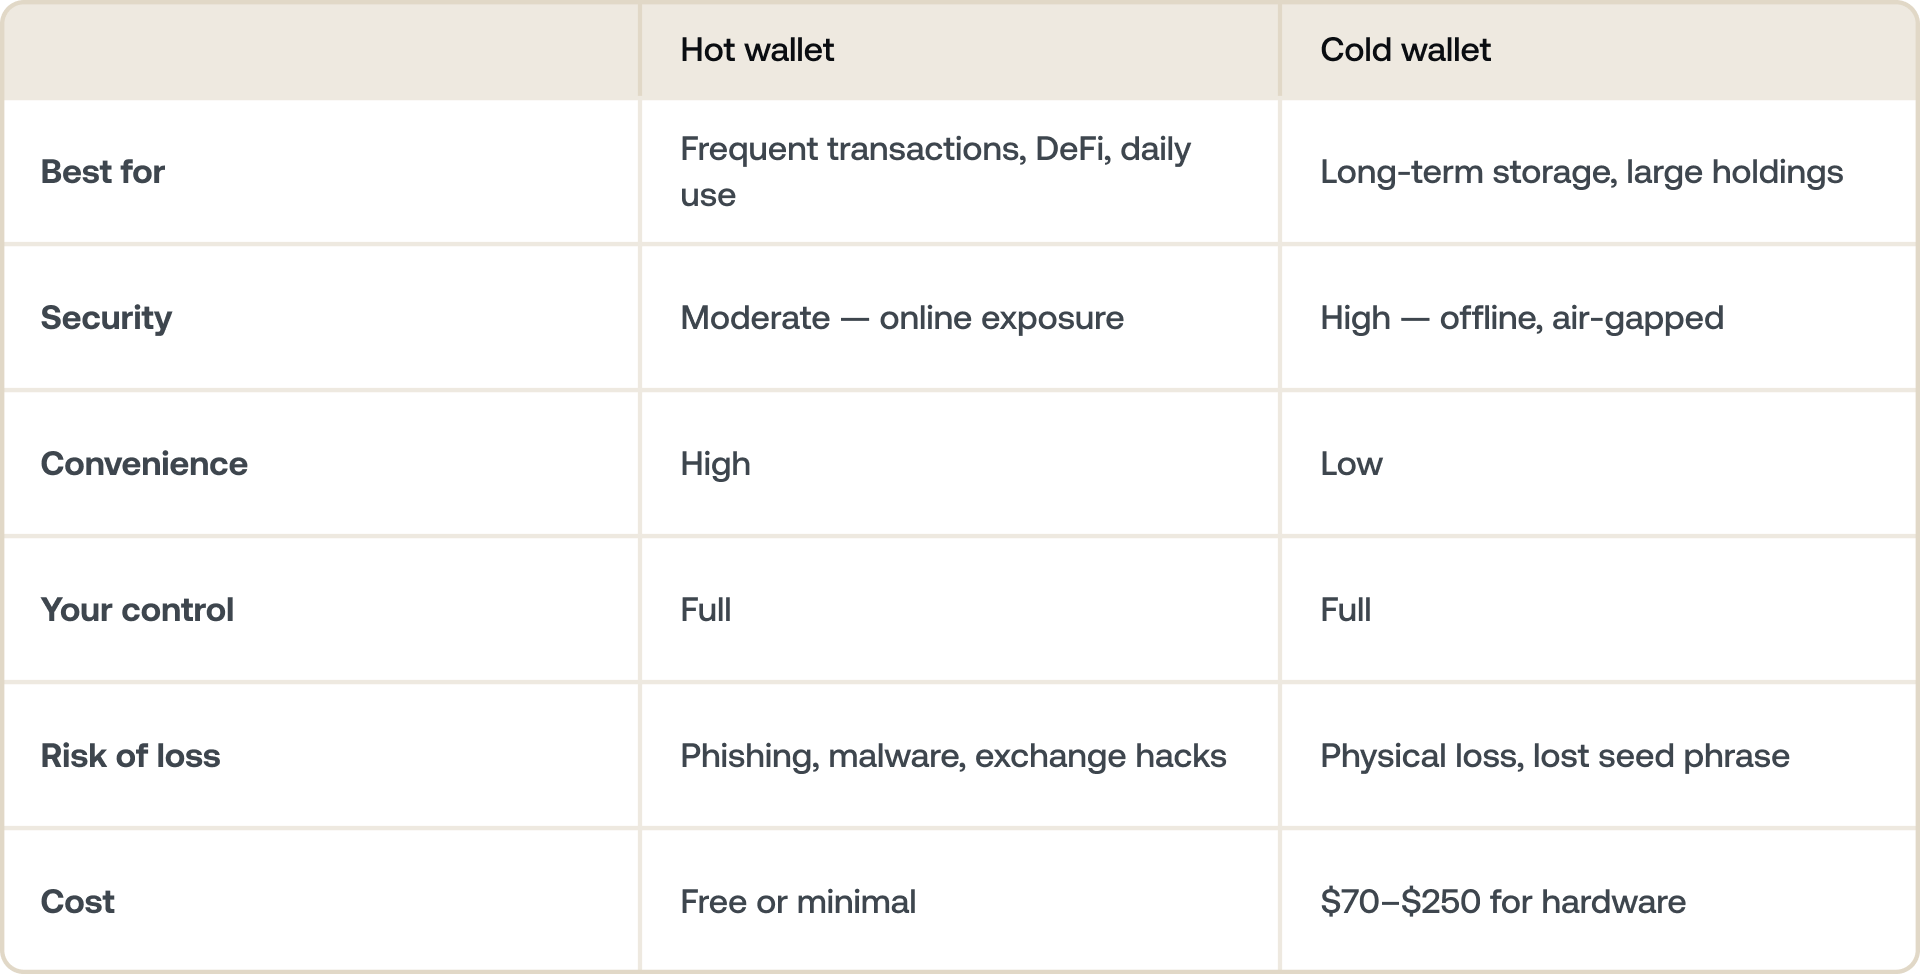Select the Long-term storage, large holdings cell
This screenshot has height=975, width=1920.
(1581, 172)
